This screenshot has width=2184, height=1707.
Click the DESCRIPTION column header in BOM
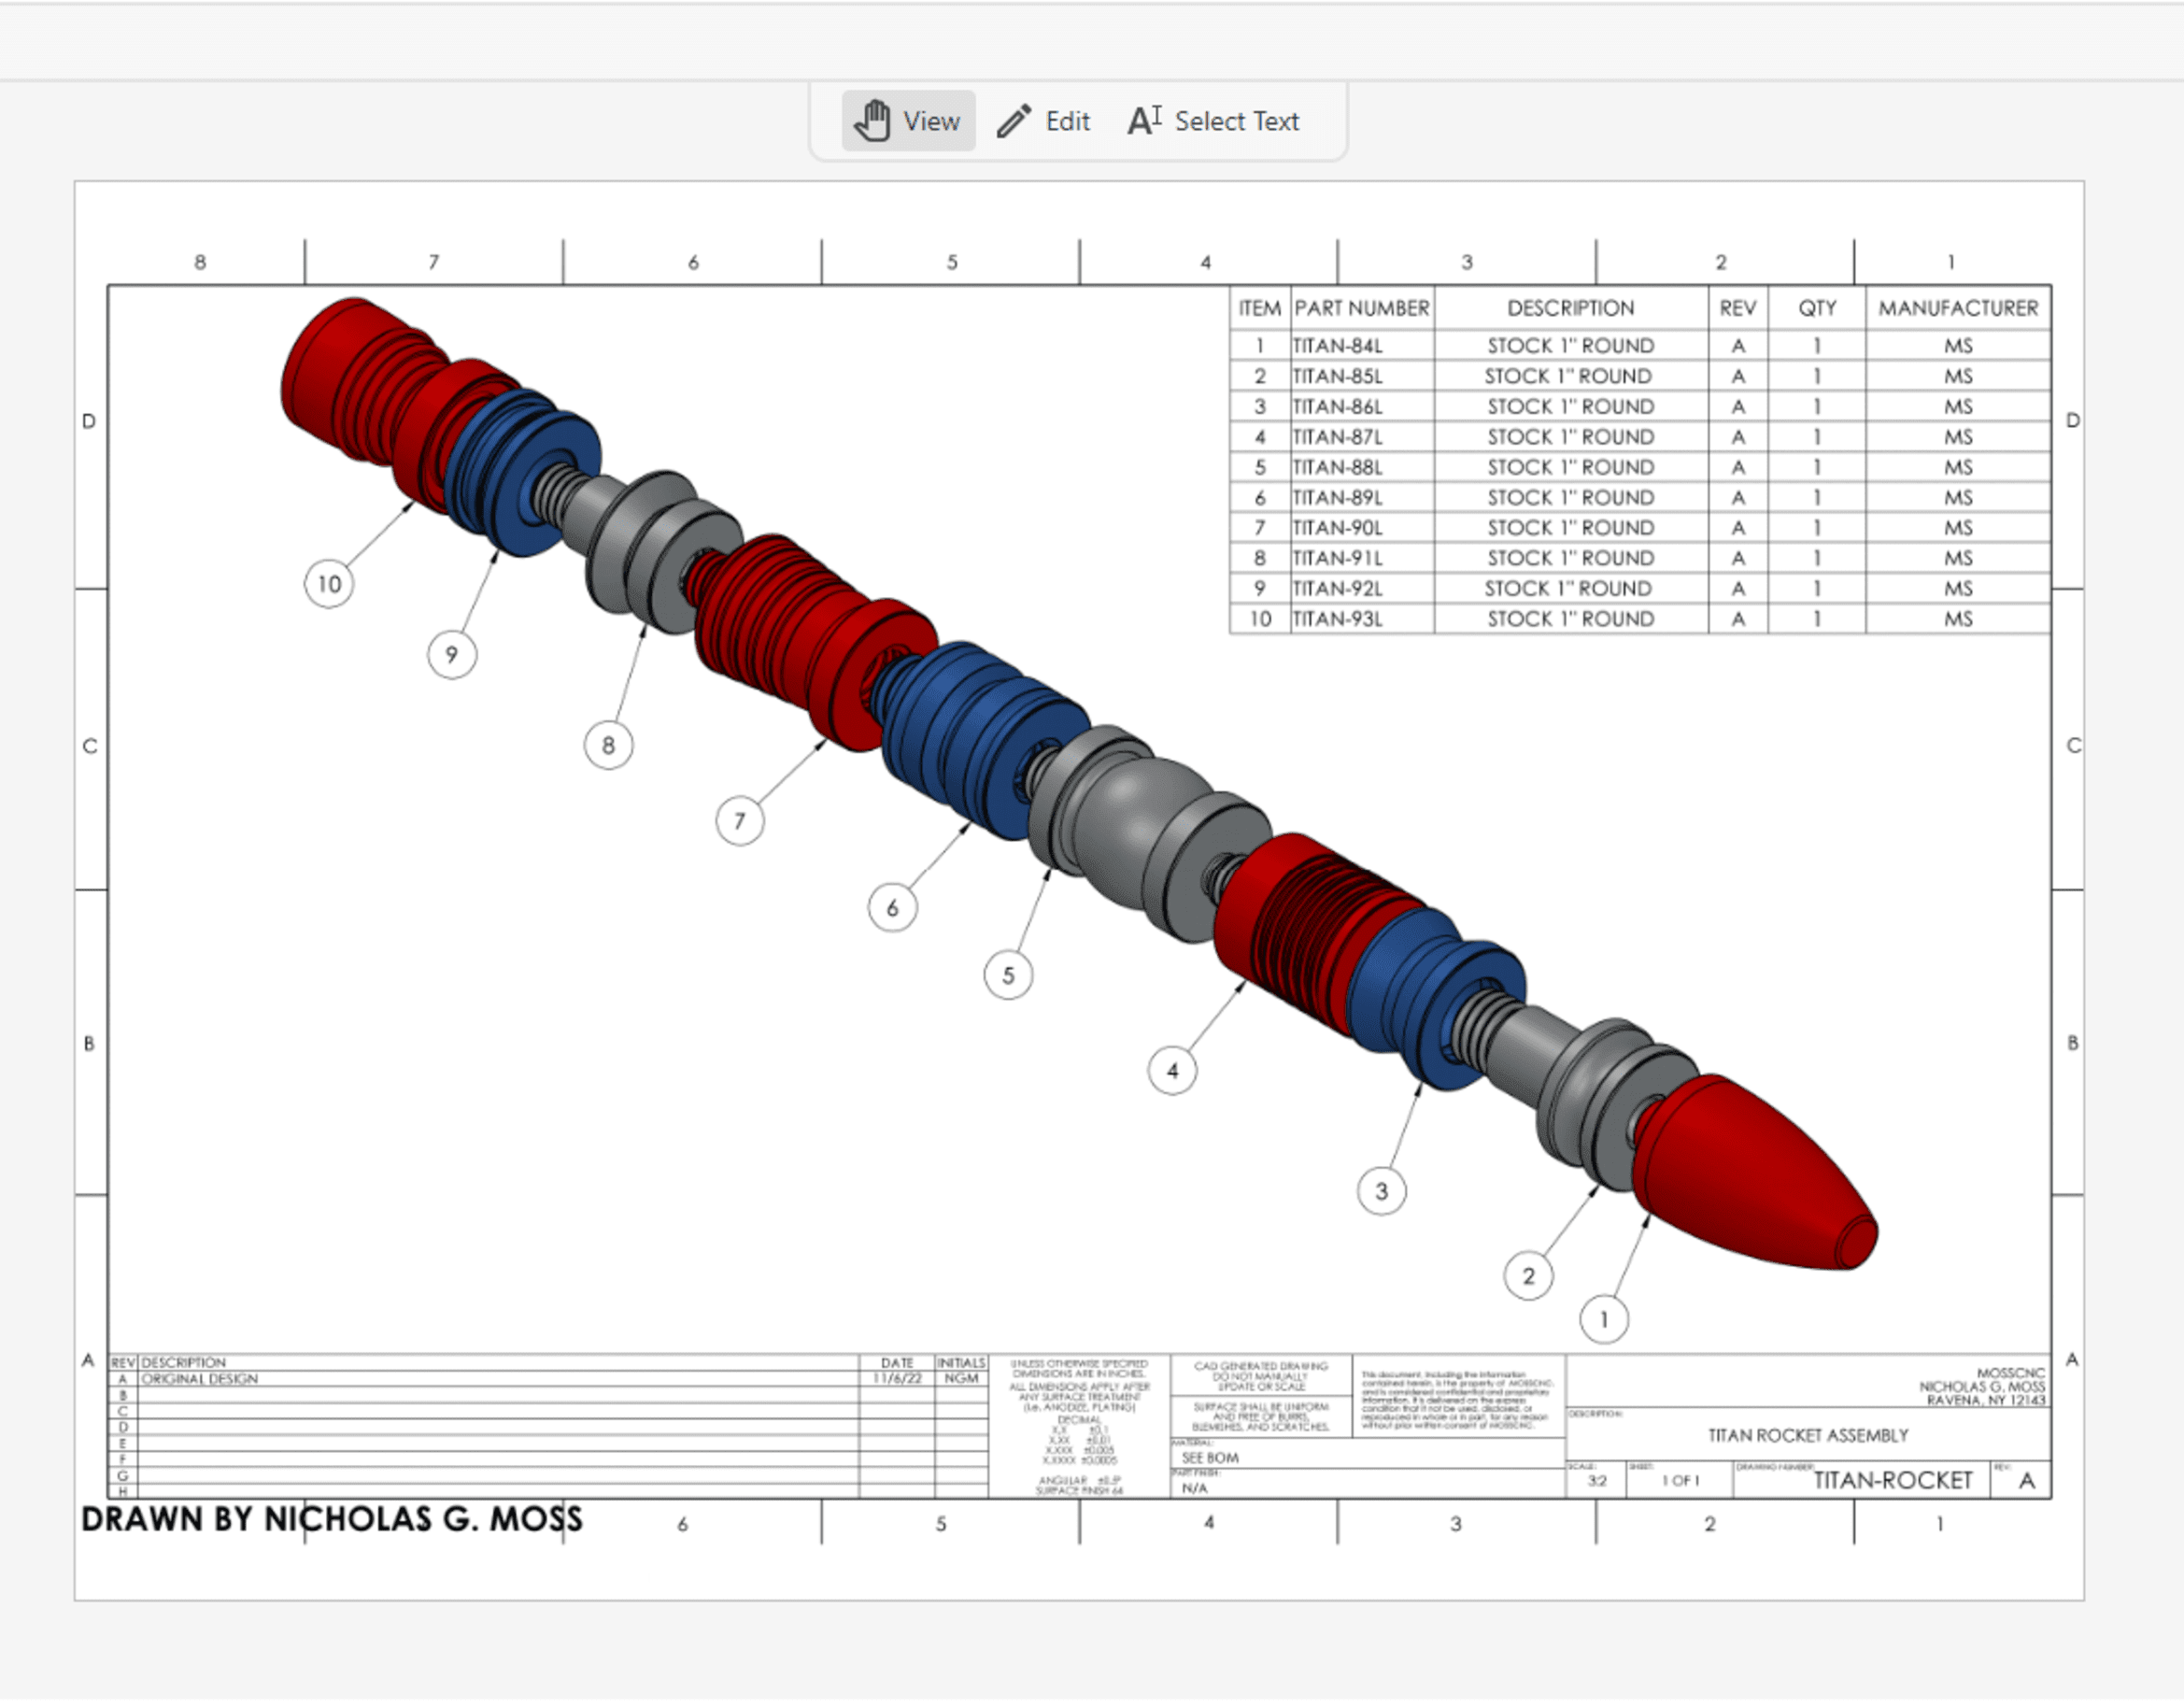1571,309
